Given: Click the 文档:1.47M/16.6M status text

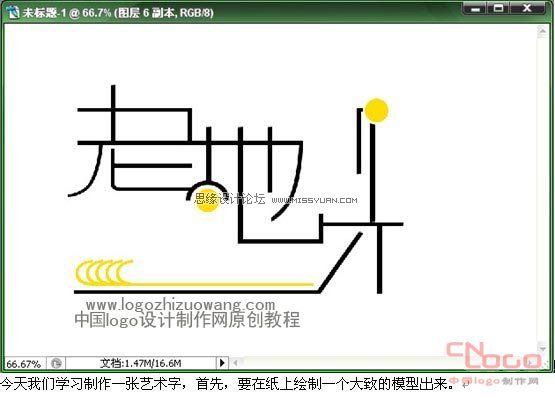Looking at the screenshot, I should click(x=141, y=363).
